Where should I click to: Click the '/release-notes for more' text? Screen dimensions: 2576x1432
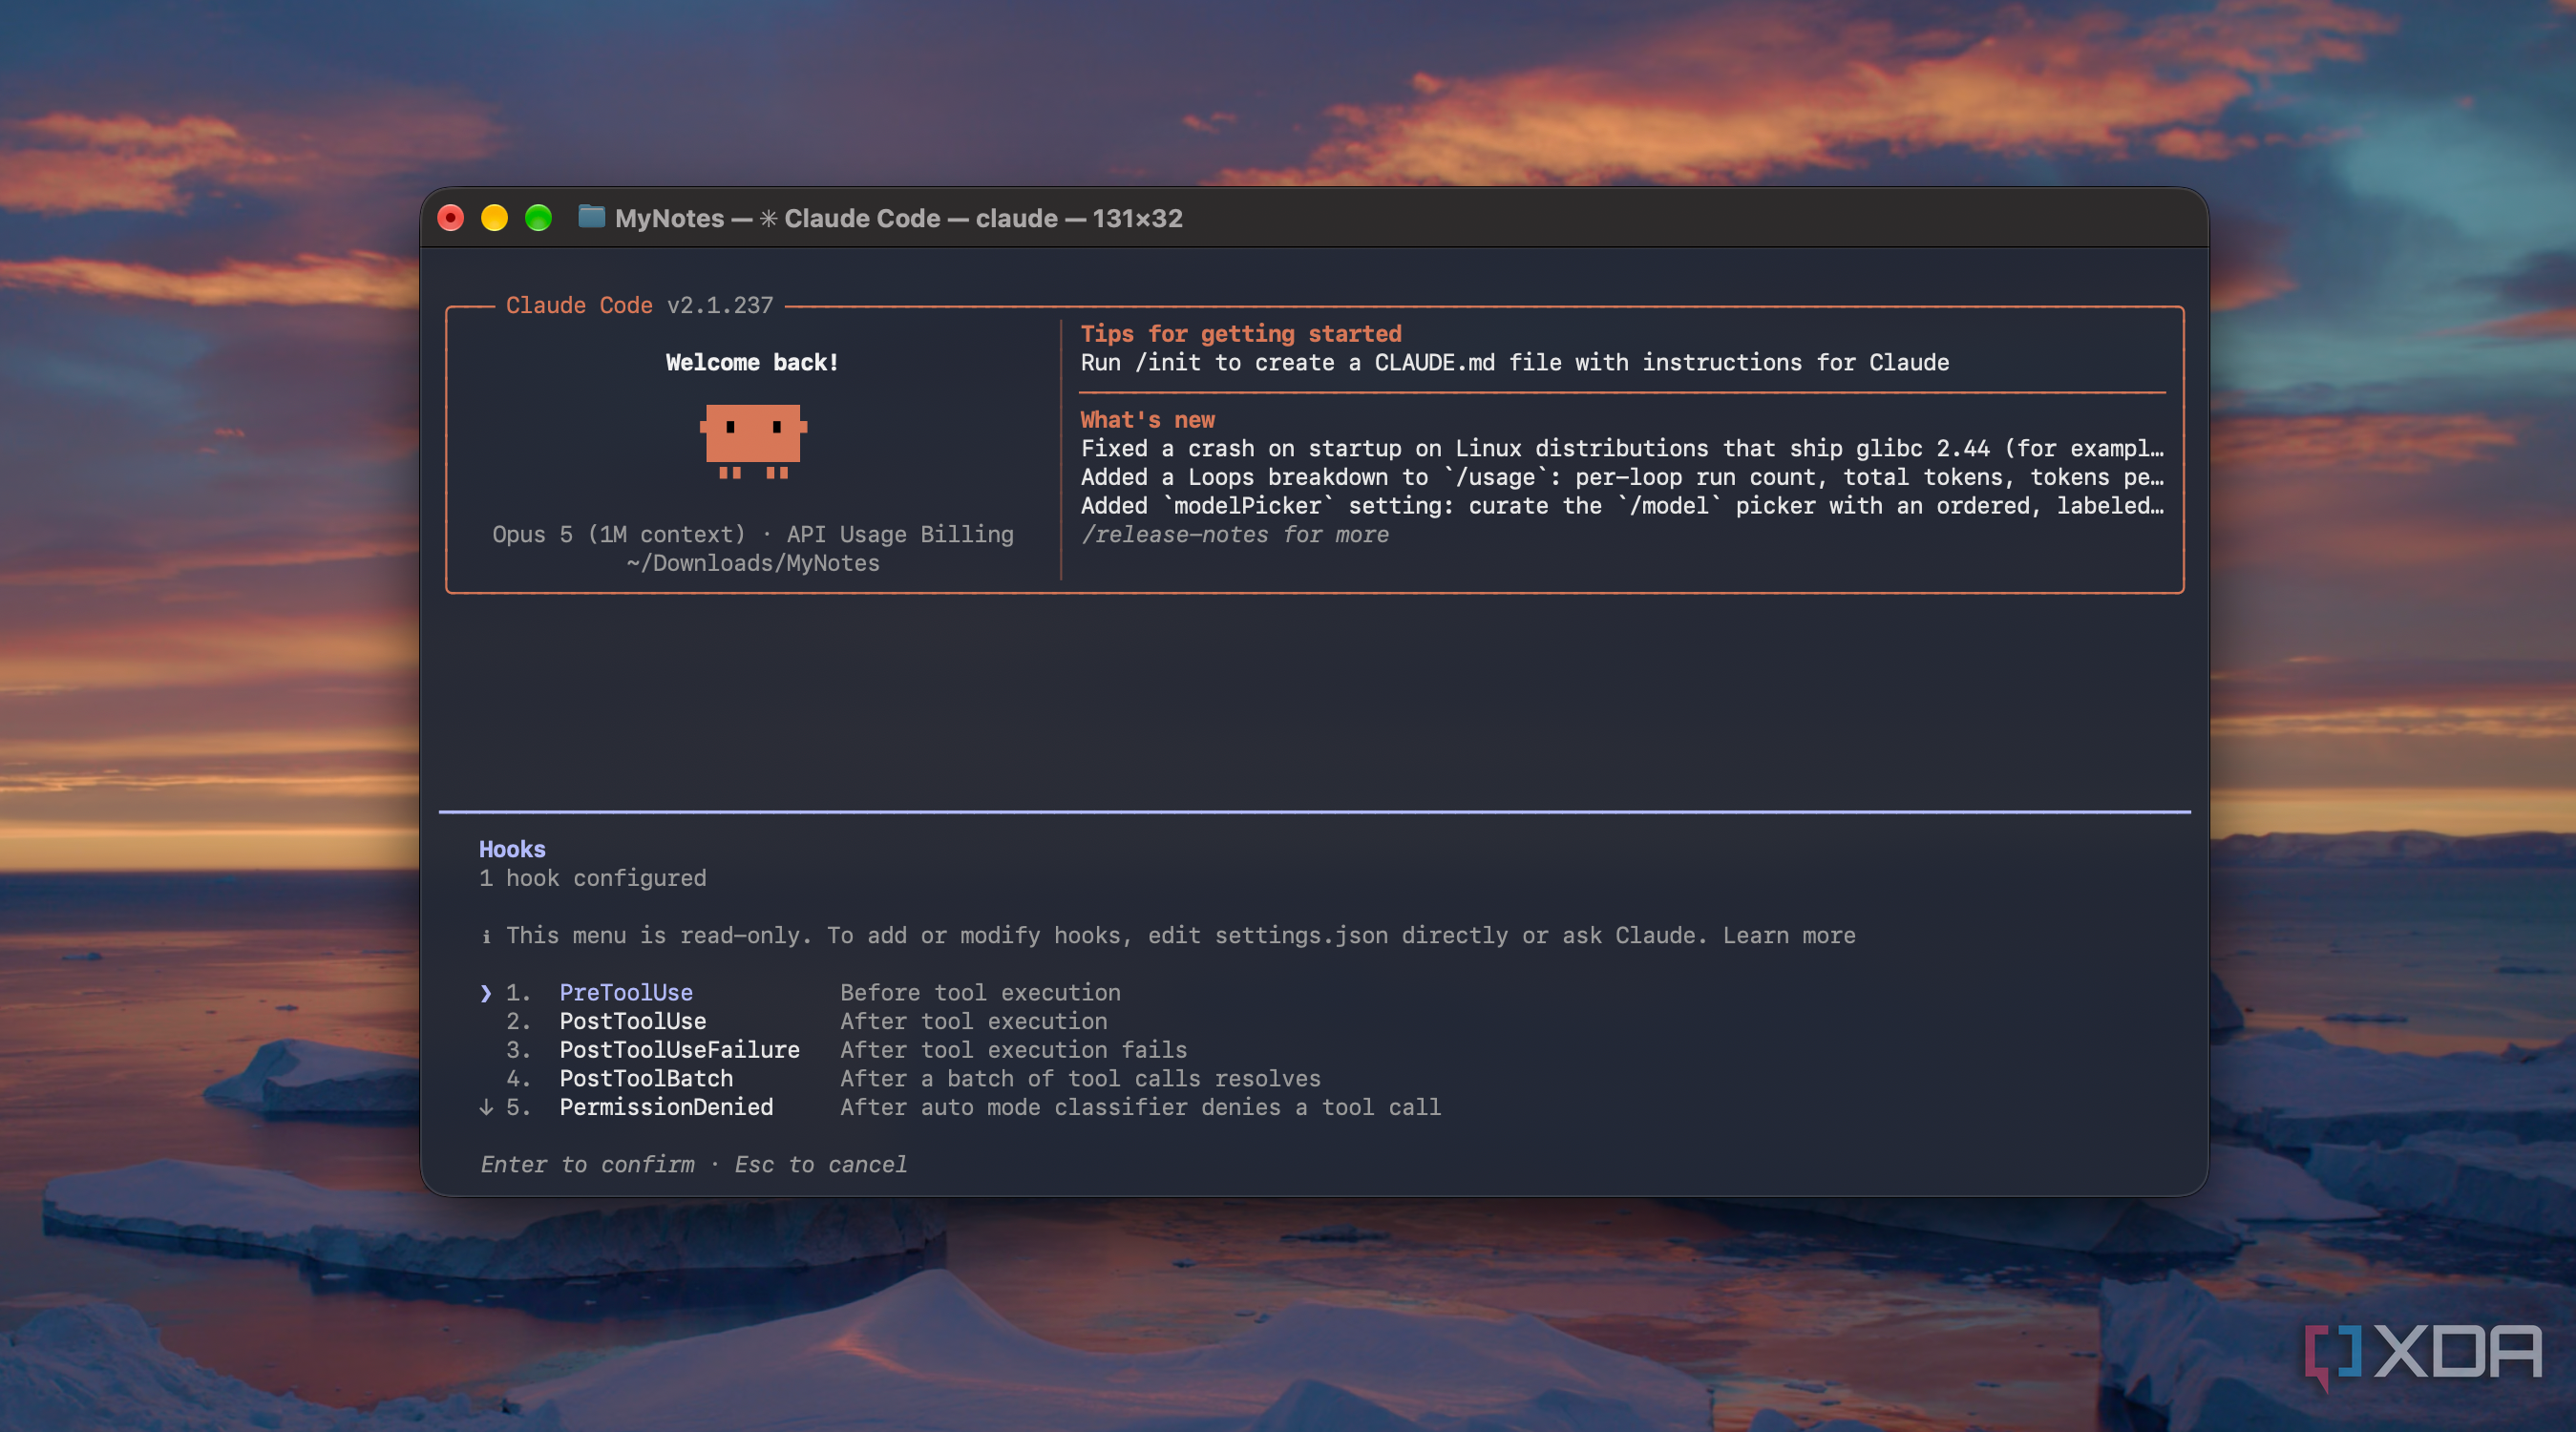click(1235, 534)
